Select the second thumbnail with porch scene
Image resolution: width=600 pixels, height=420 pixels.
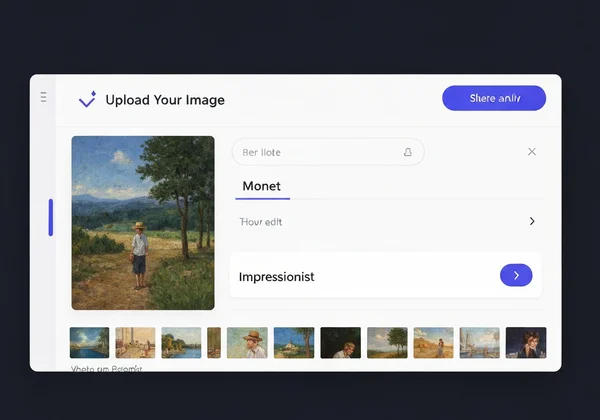coord(135,342)
